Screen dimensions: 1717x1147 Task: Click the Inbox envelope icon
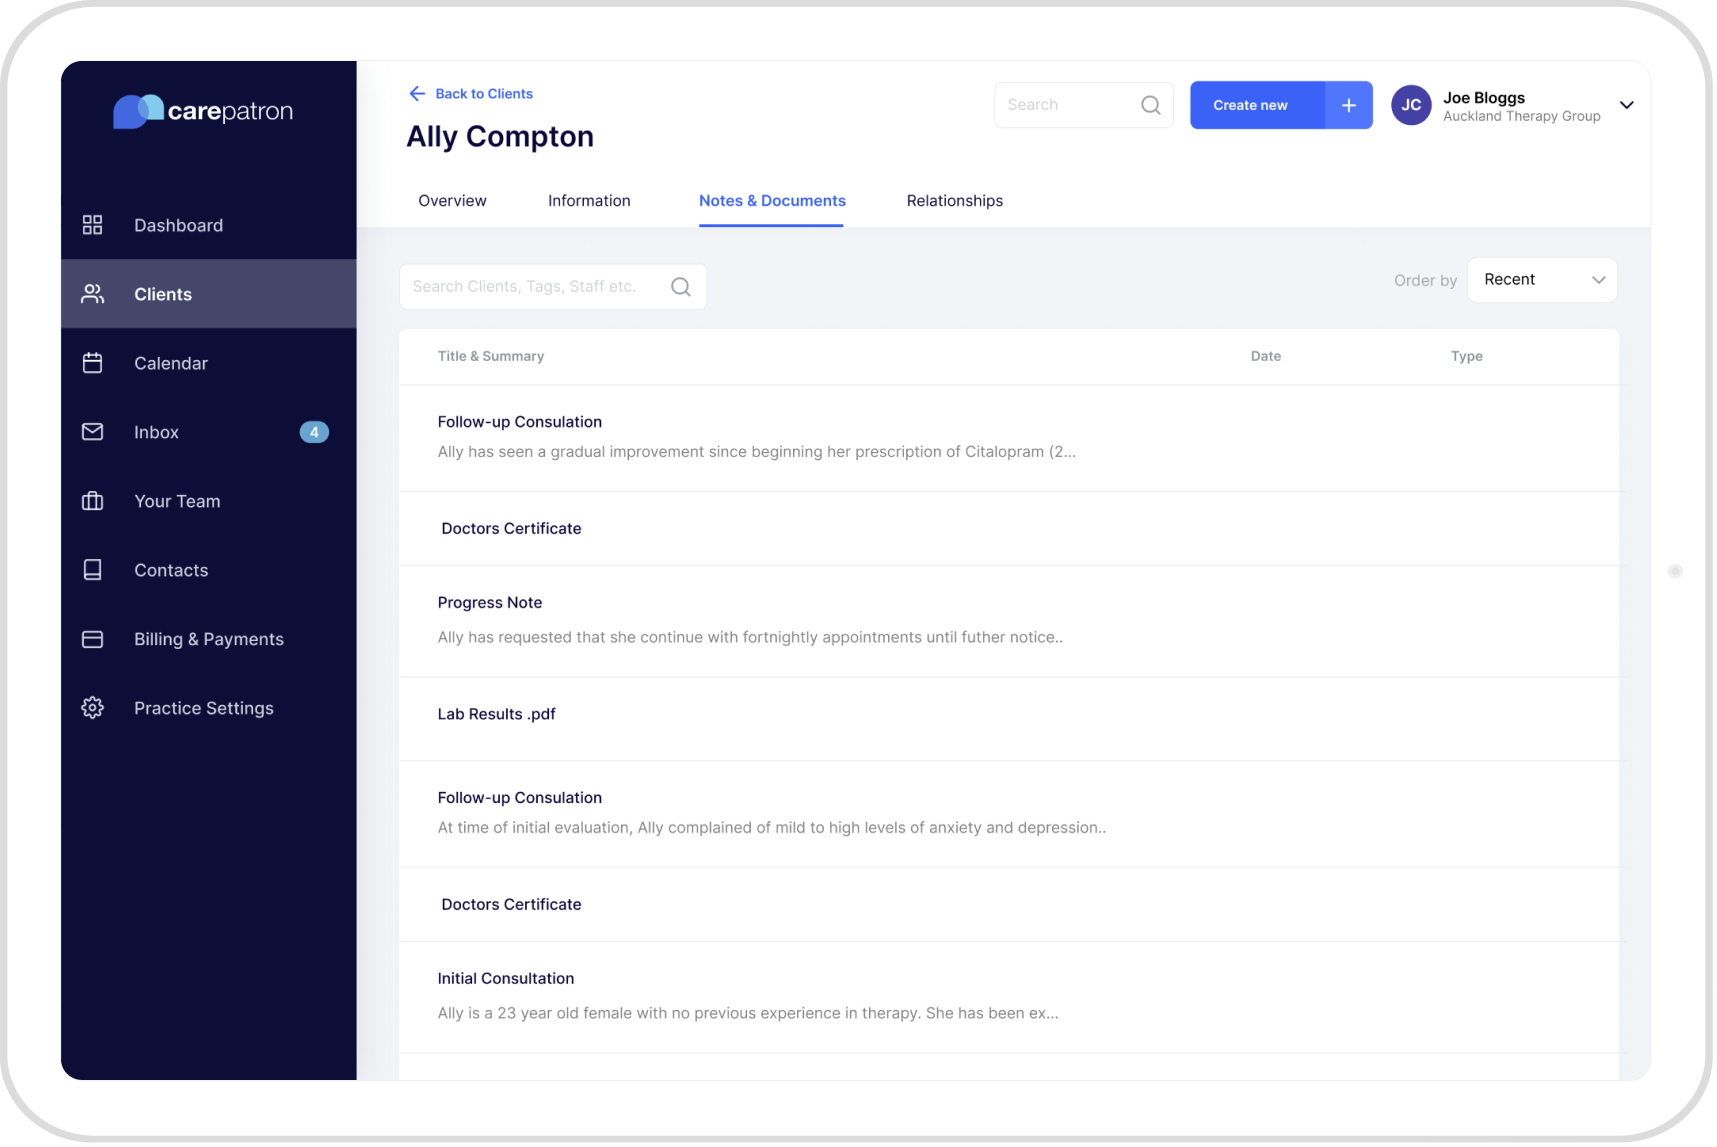click(92, 432)
